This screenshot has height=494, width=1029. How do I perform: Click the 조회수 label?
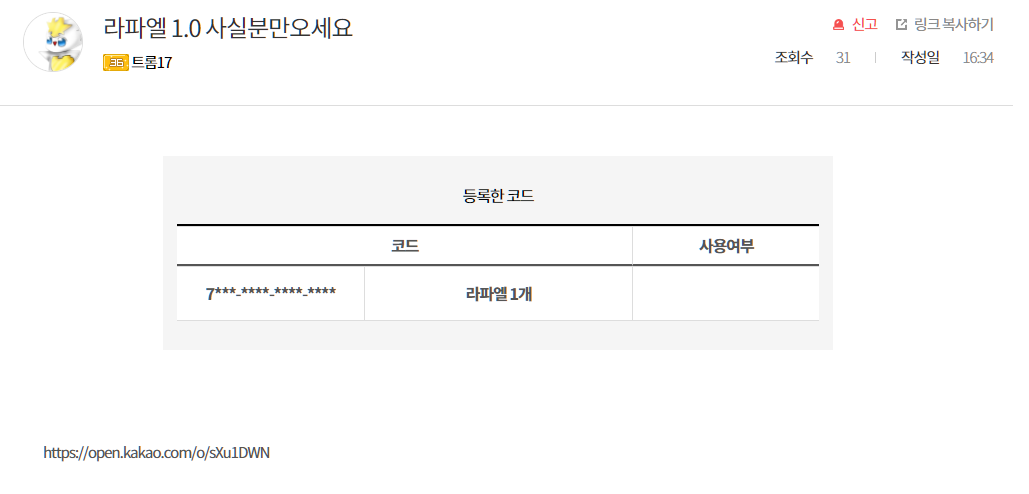coord(793,57)
